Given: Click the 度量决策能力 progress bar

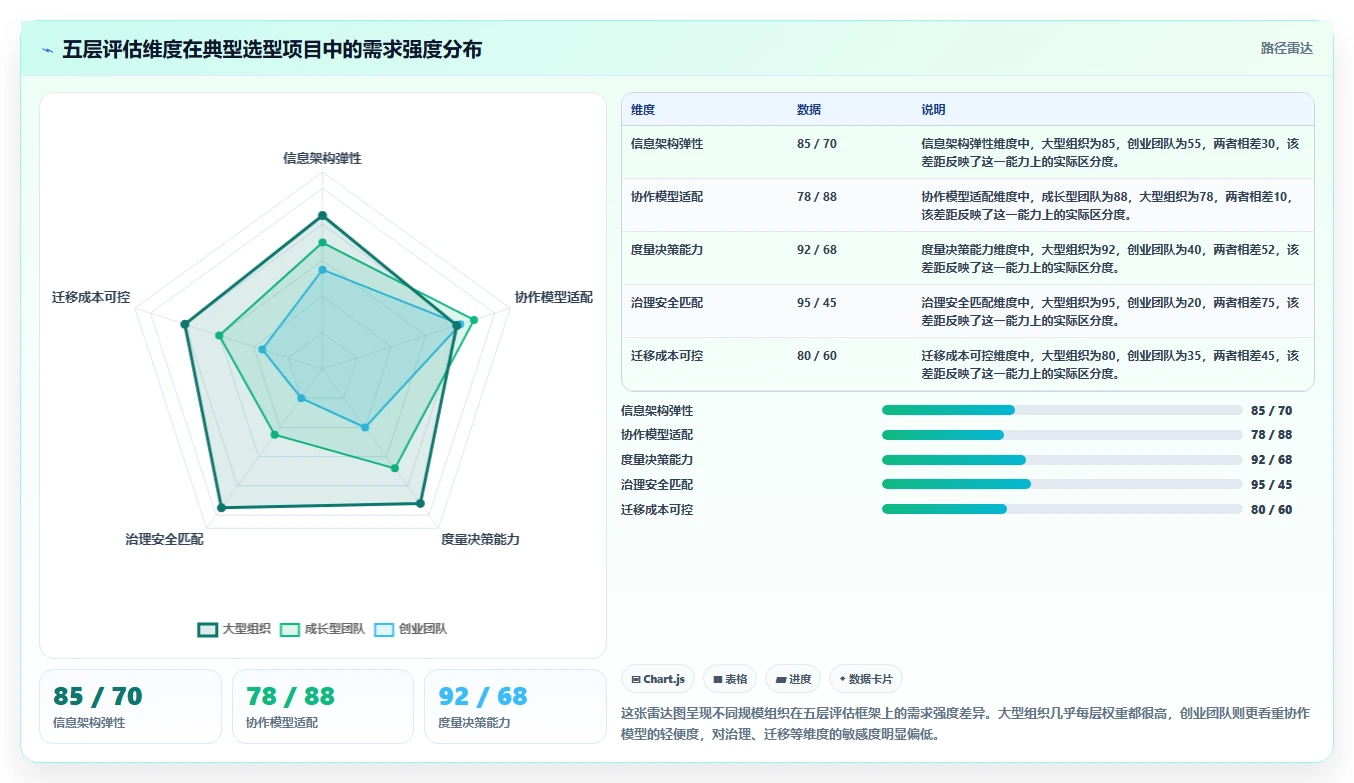Looking at the screenshot, I should coord(1062,460).
